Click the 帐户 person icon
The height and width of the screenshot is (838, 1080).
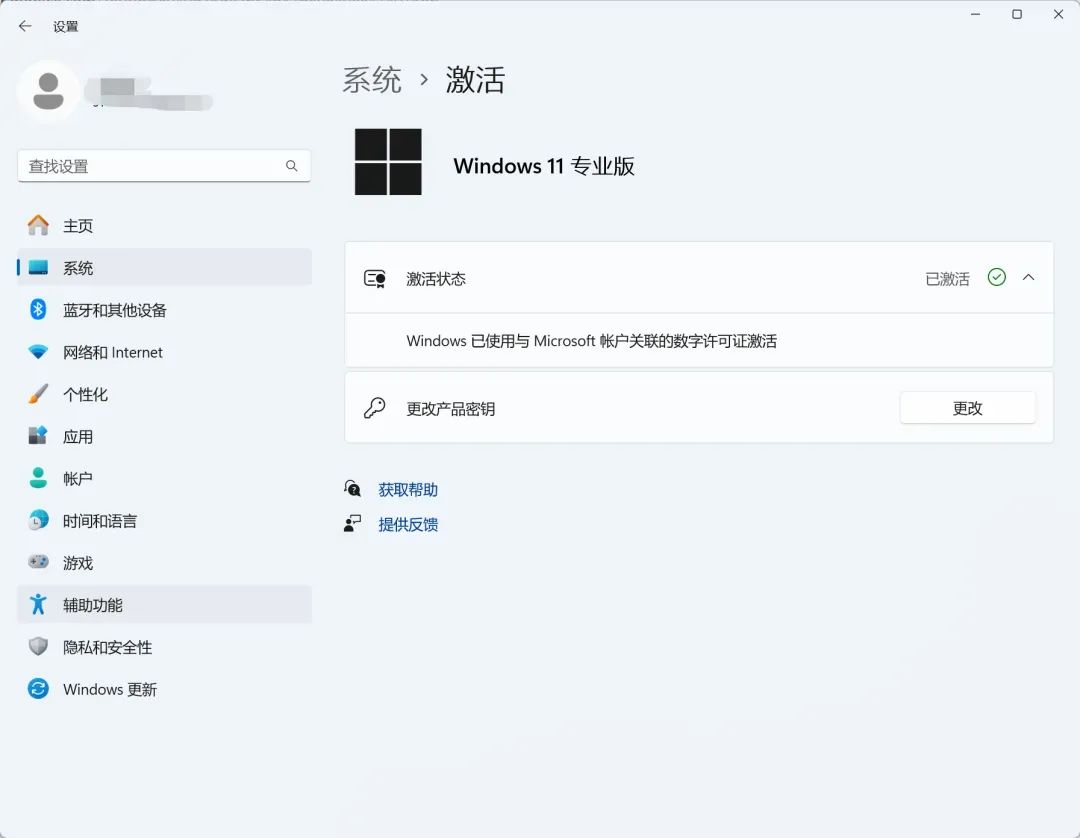click(39, 478)
